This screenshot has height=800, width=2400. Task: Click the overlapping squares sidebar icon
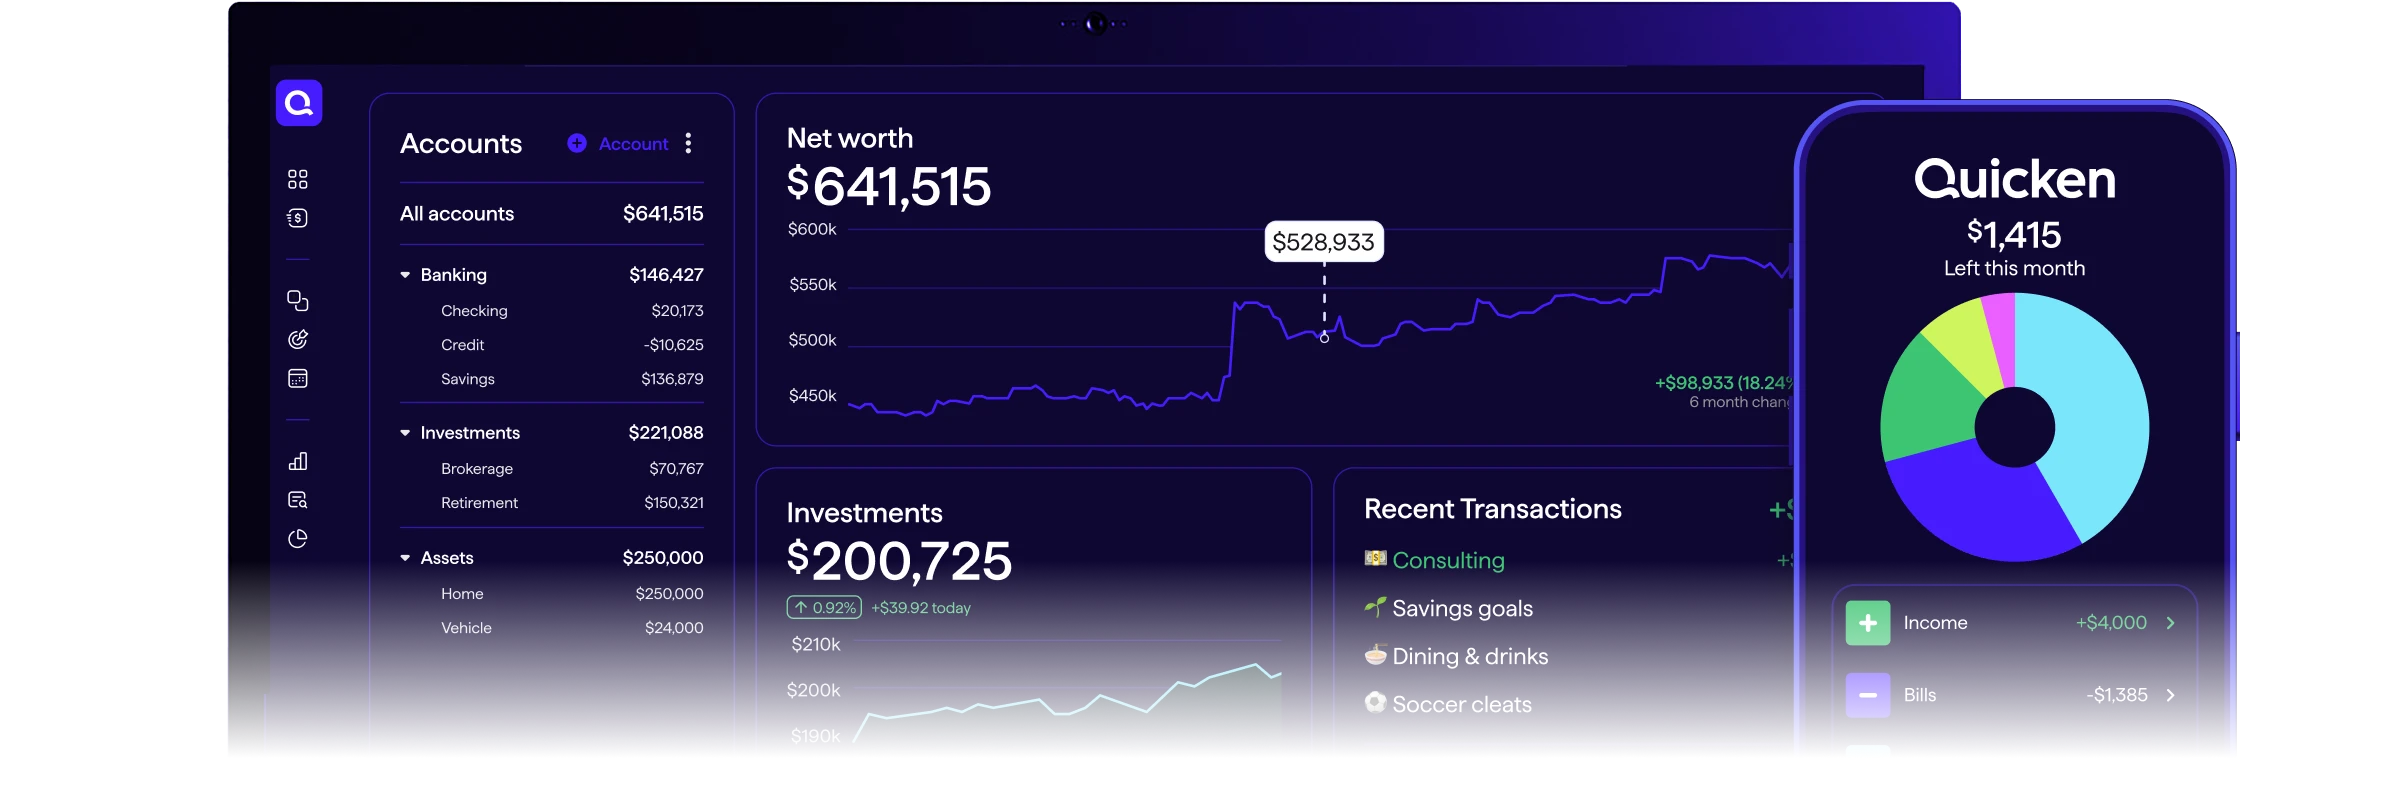click(x=298, y=300)
